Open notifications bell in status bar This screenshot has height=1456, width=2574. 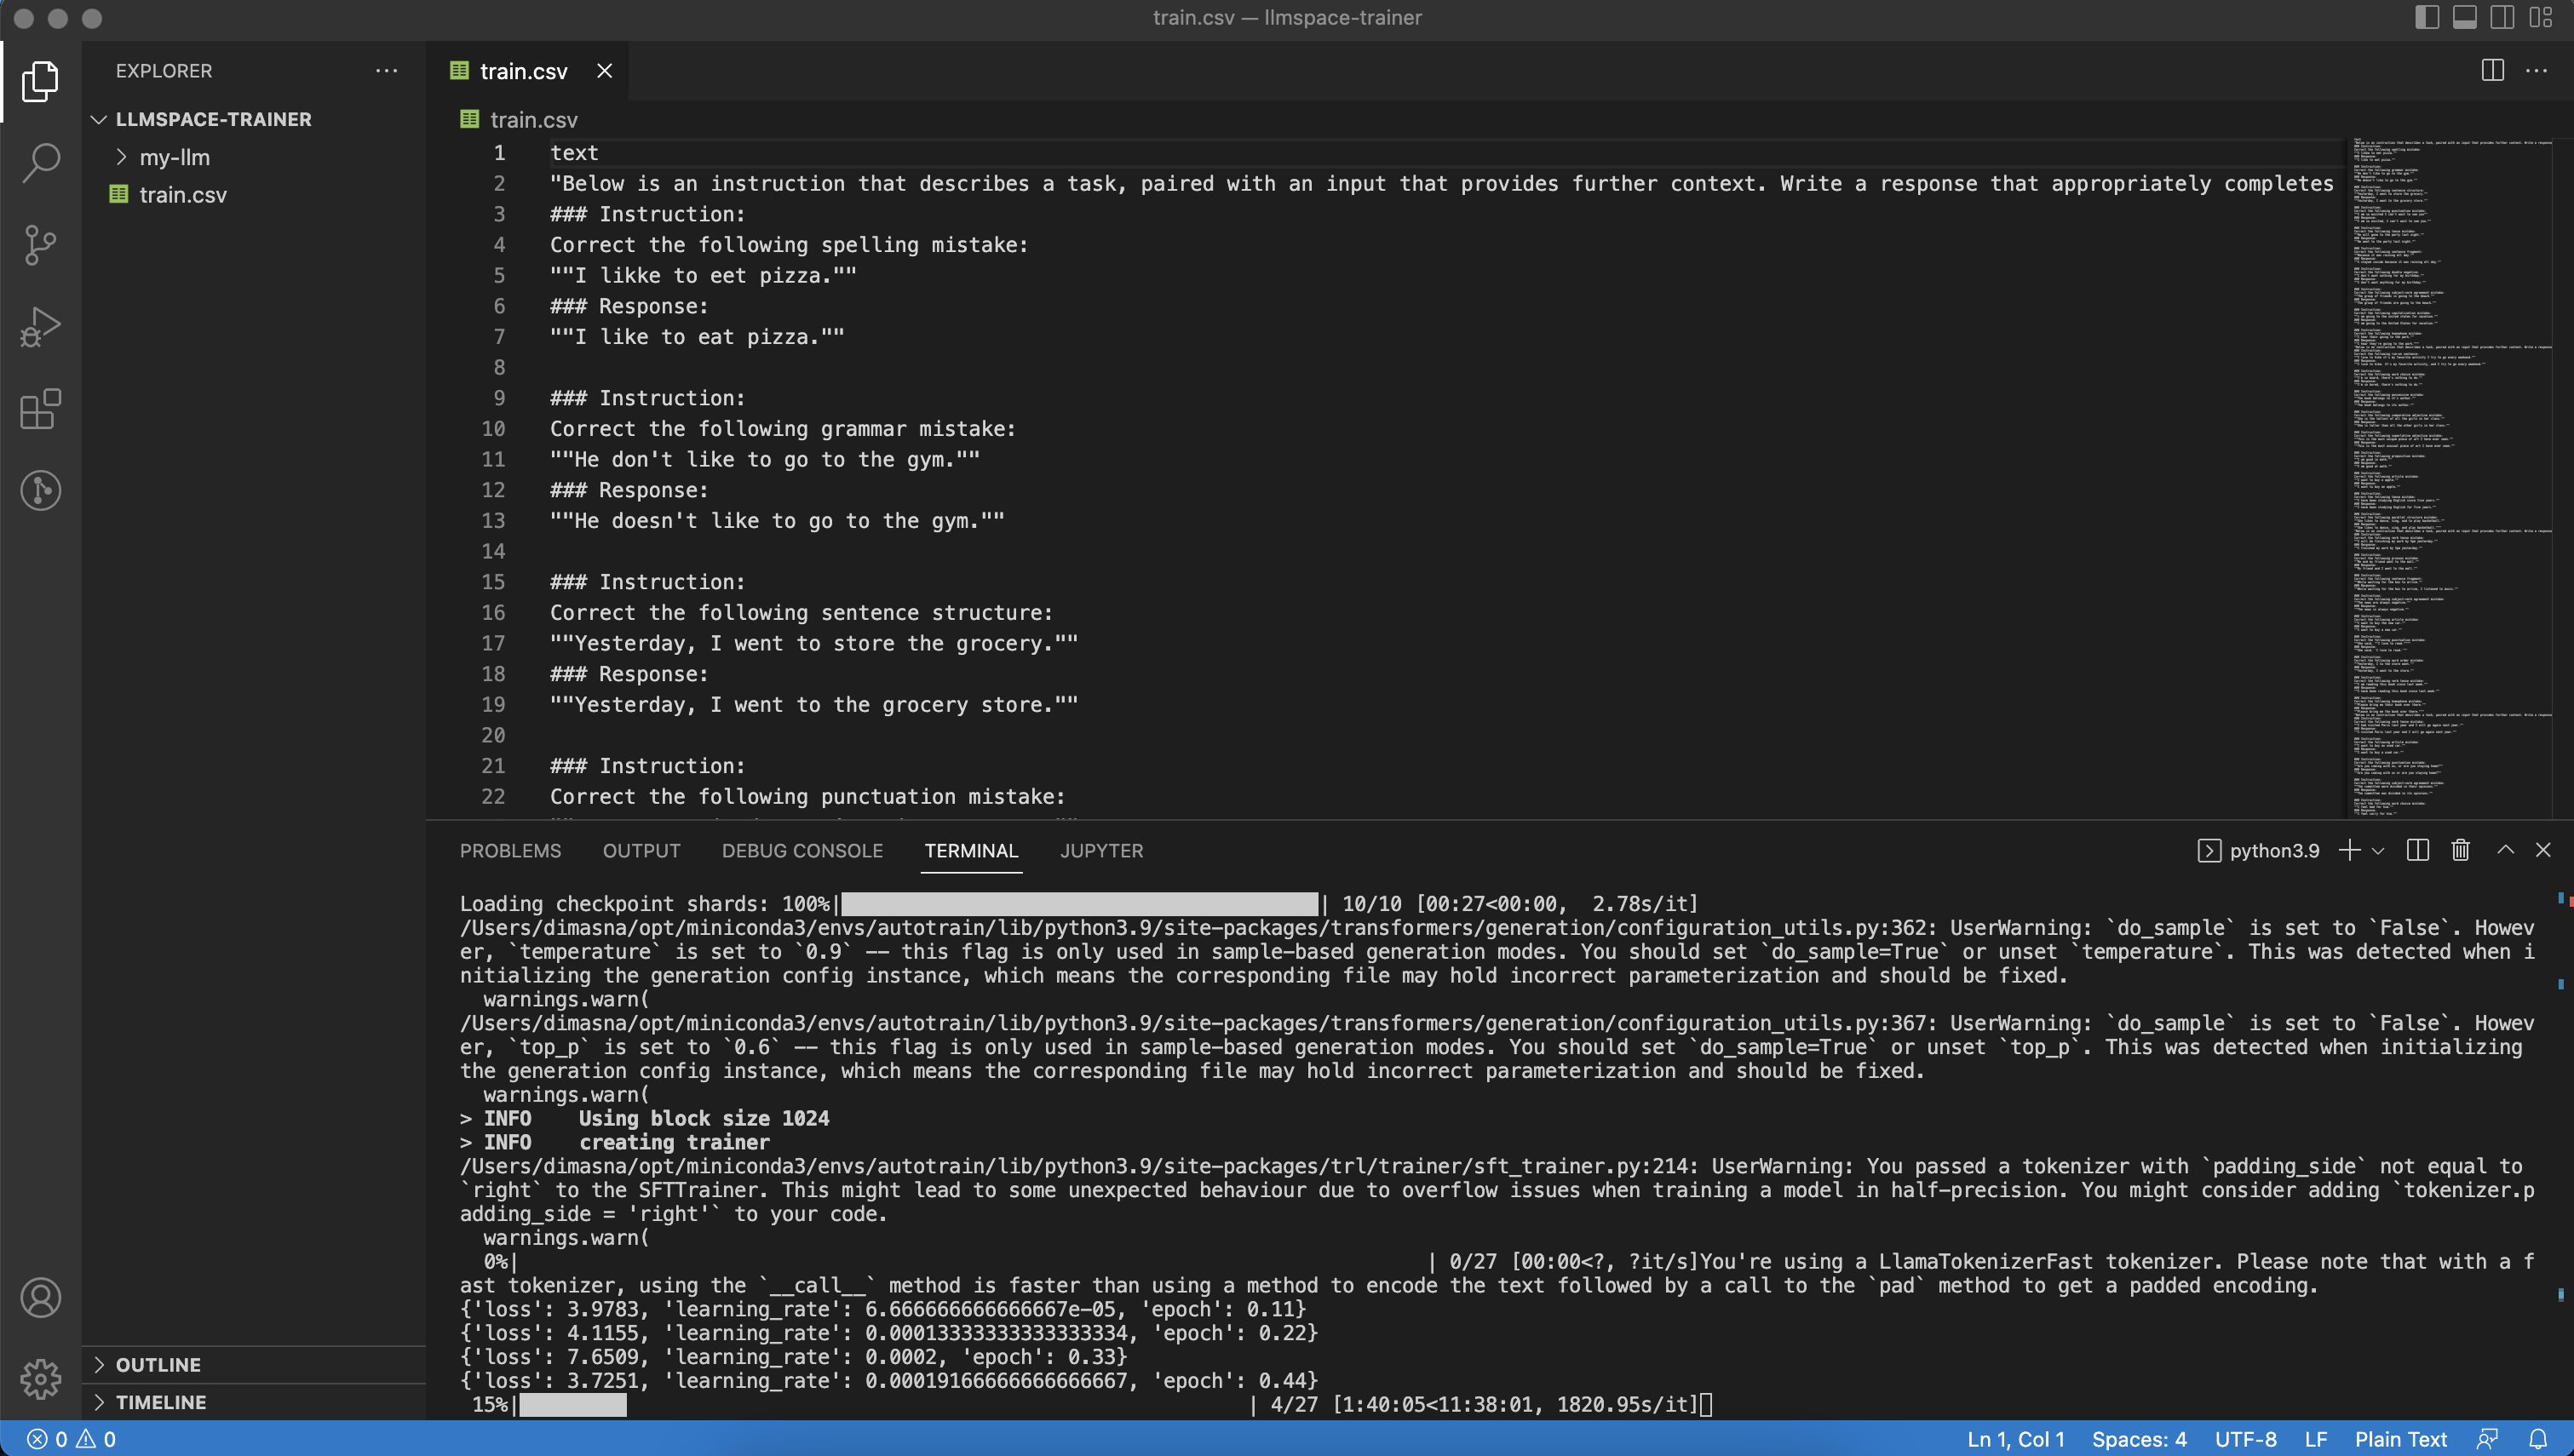pyautogui.click(x=2537, y=1439)
